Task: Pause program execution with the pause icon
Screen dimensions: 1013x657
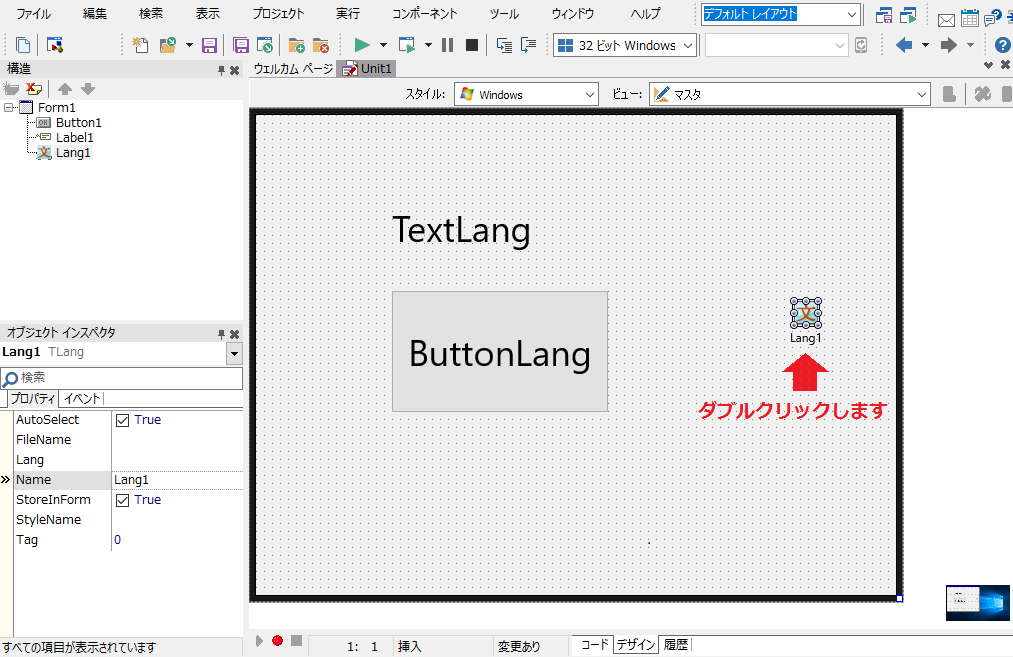Action: 446,44
